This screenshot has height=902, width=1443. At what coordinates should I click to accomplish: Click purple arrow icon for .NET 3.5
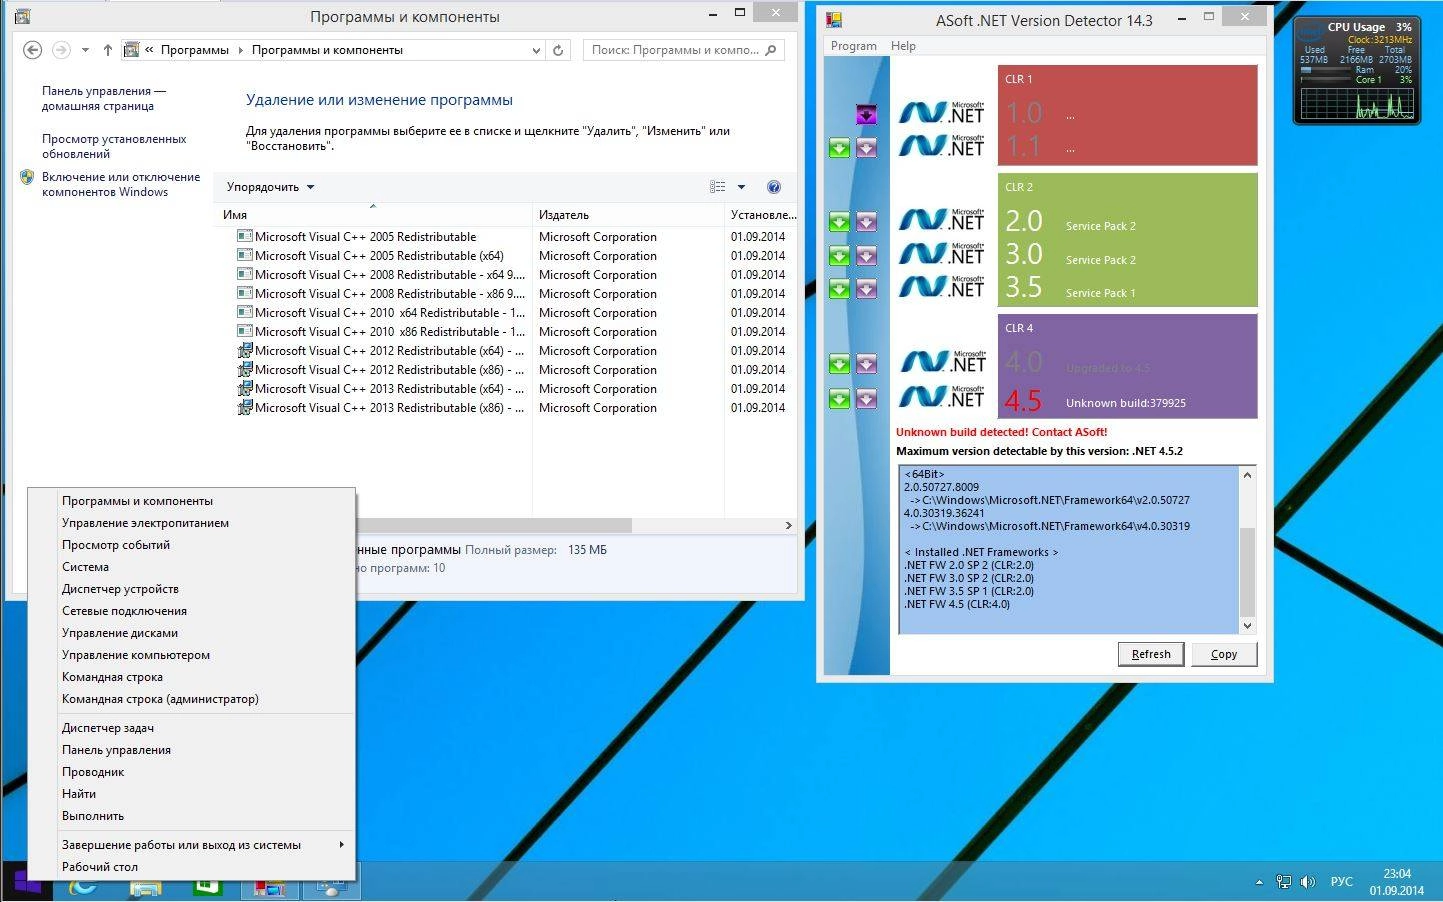[866, 289]
